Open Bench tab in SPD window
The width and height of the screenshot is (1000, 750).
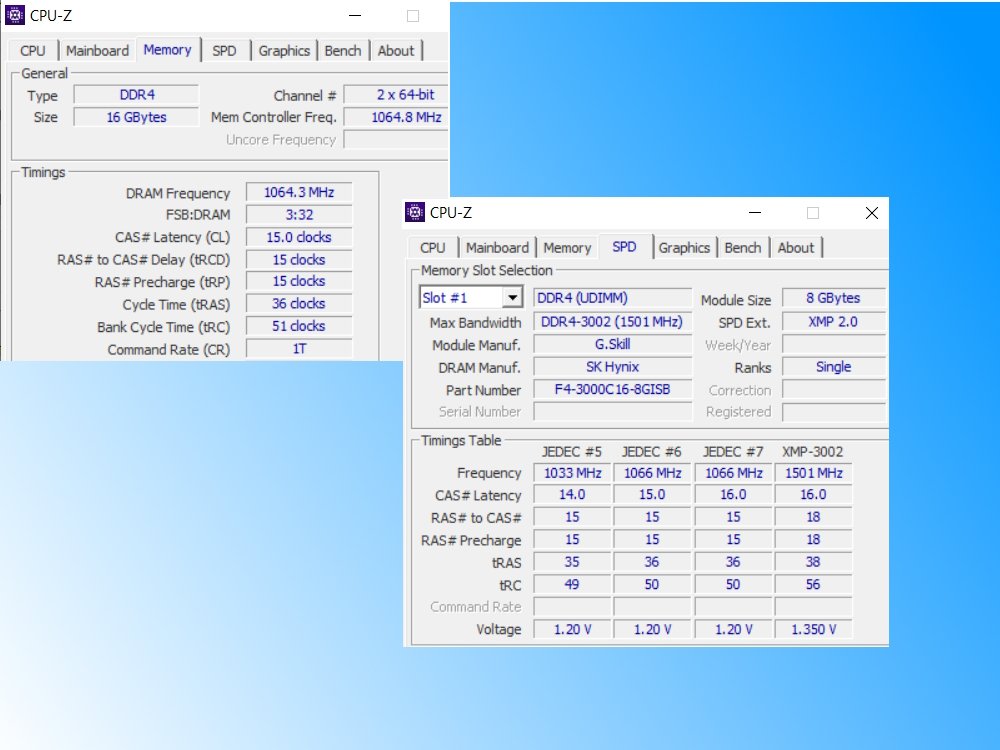(x=742, y=248)
